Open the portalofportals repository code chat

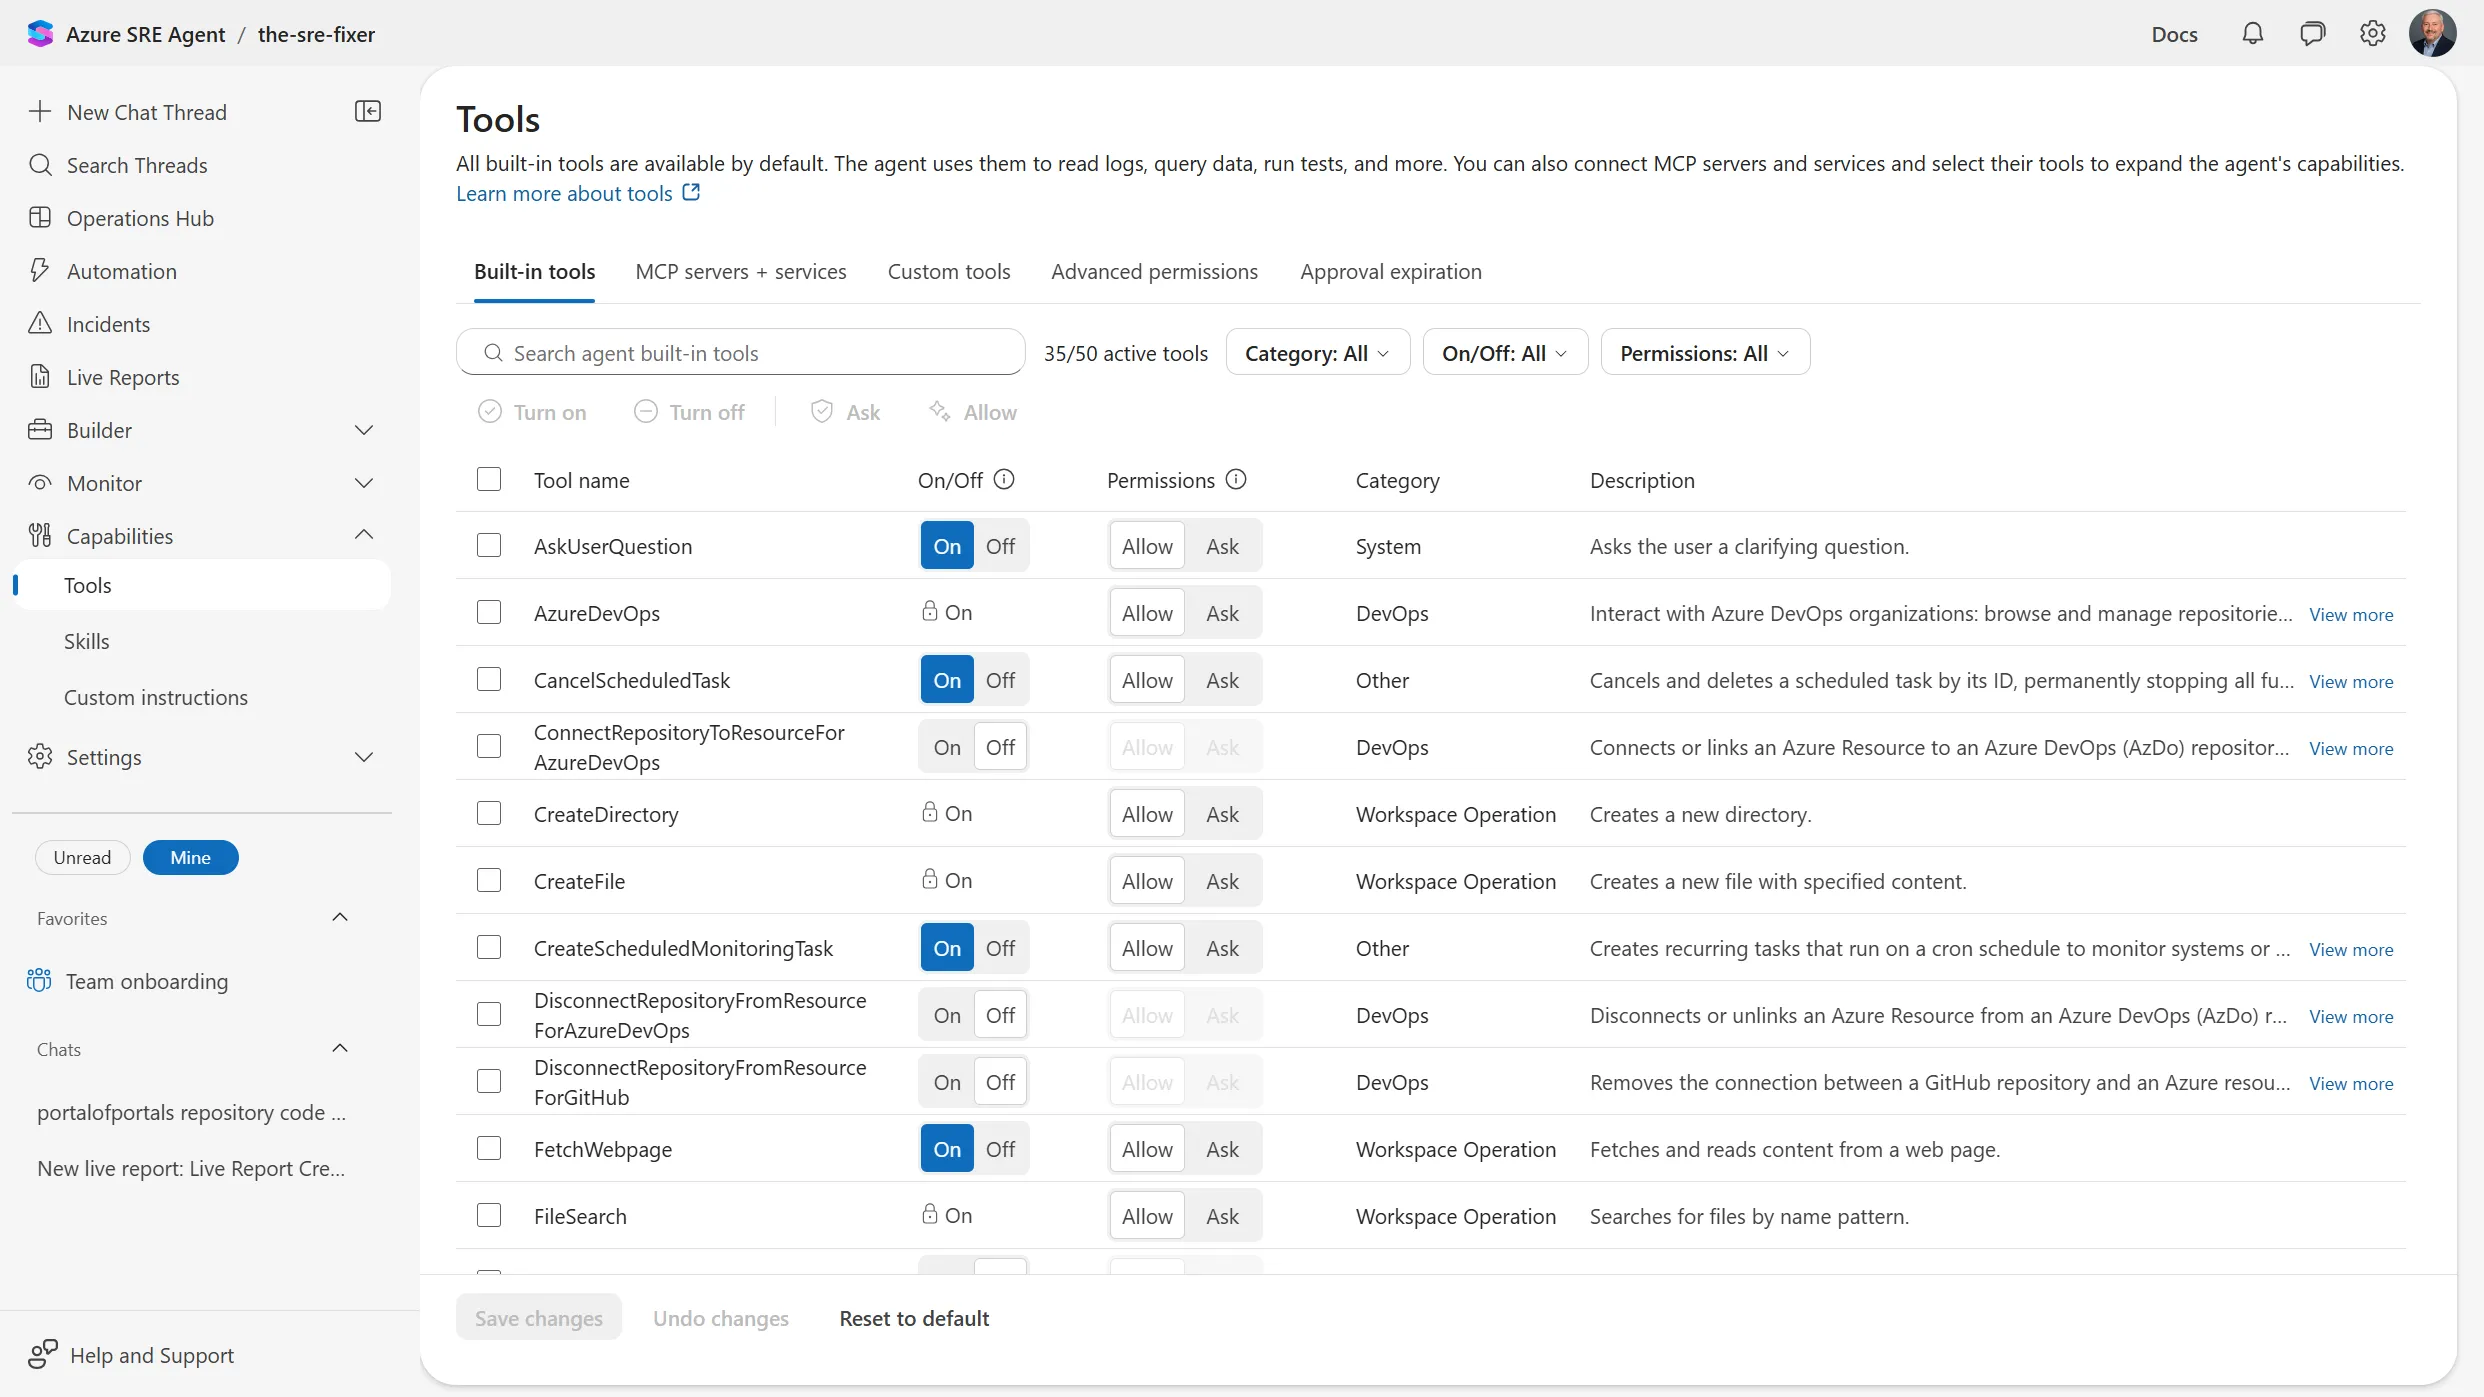(192, 1112)
